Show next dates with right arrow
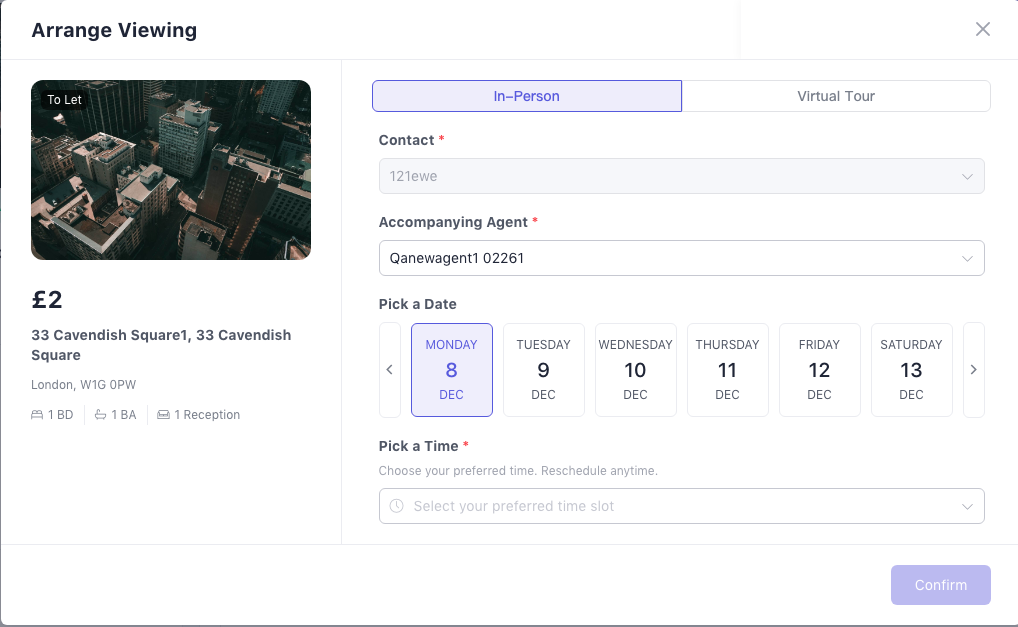1018x627 pixels. coord(973,369)
